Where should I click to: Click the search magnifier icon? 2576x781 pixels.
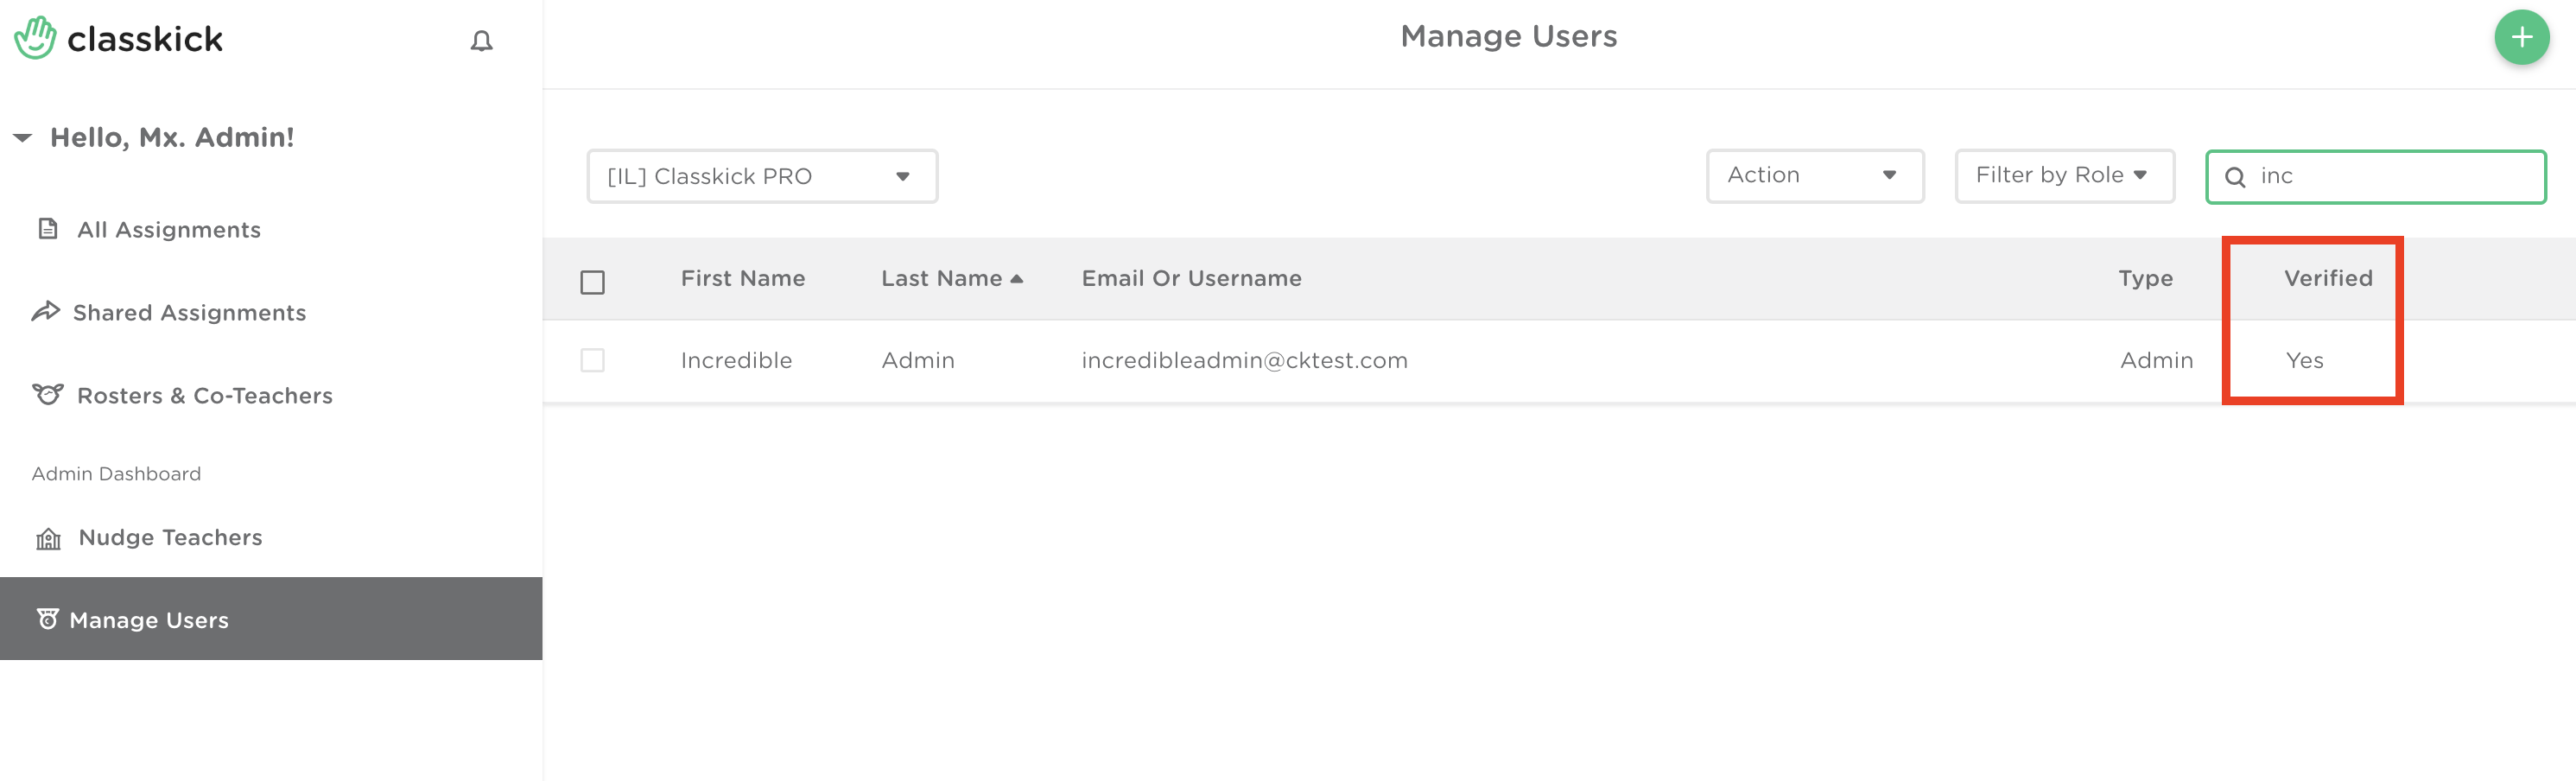pos(2235,177)
